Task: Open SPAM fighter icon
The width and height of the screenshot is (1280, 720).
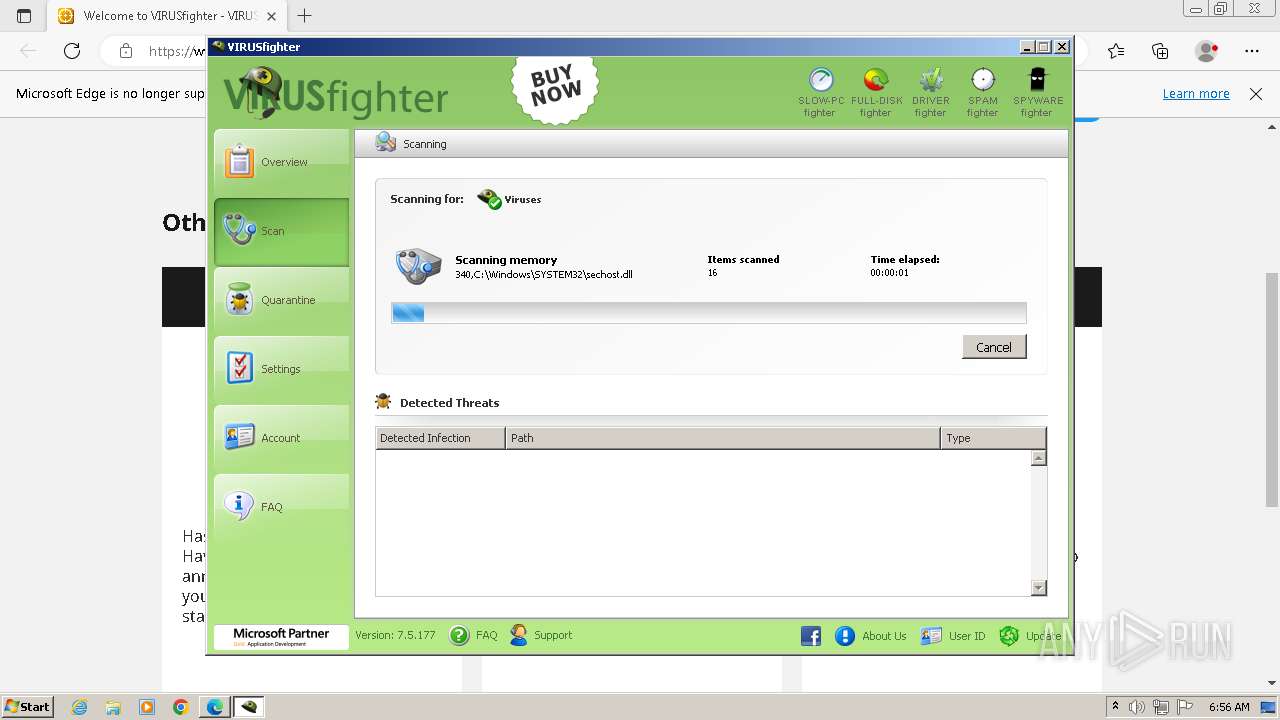Action: pyautogui.click(x=983, y=92)
